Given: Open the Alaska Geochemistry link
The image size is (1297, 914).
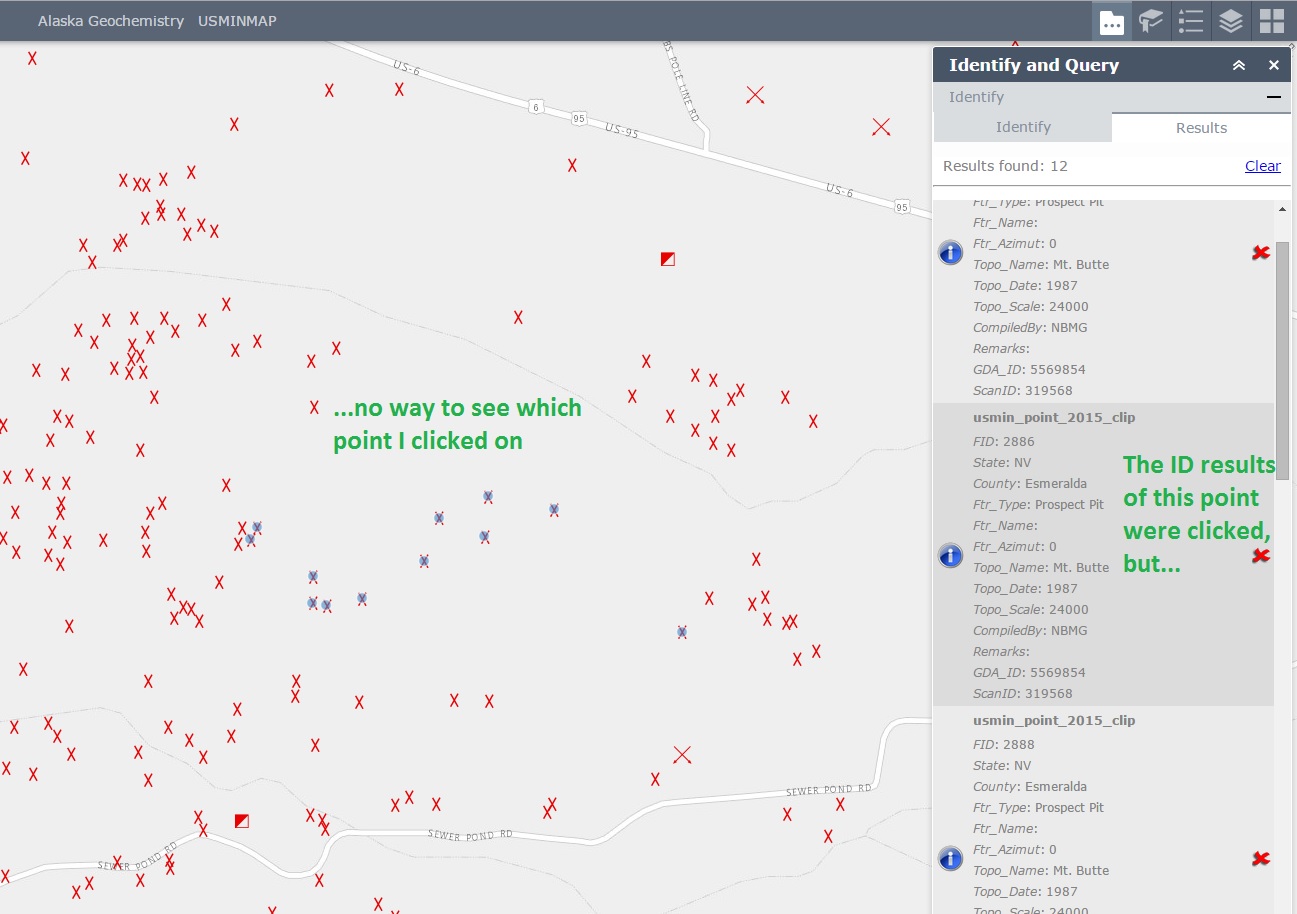Looking at the screenshot, I should tap(111, 21).
